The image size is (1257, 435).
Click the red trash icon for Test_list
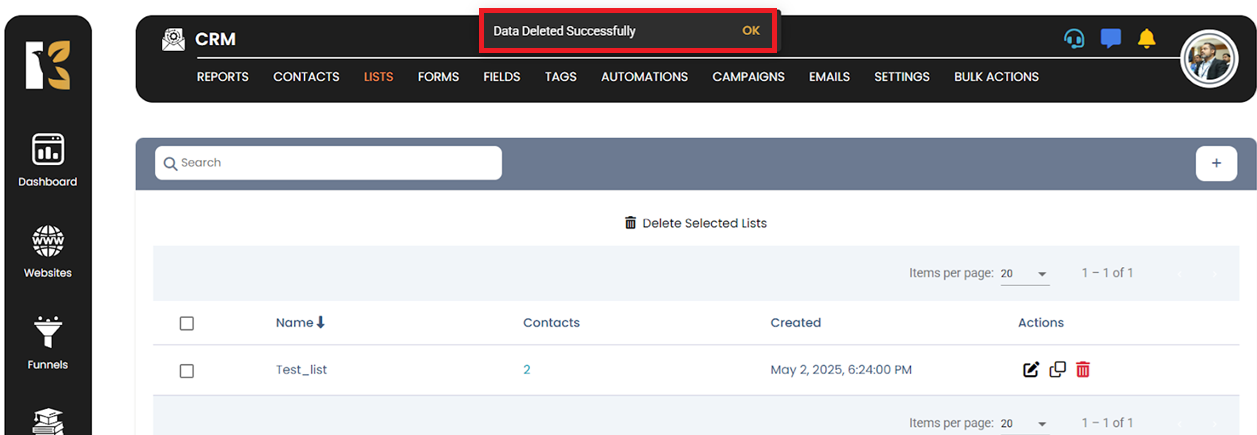coord(1083,370)
